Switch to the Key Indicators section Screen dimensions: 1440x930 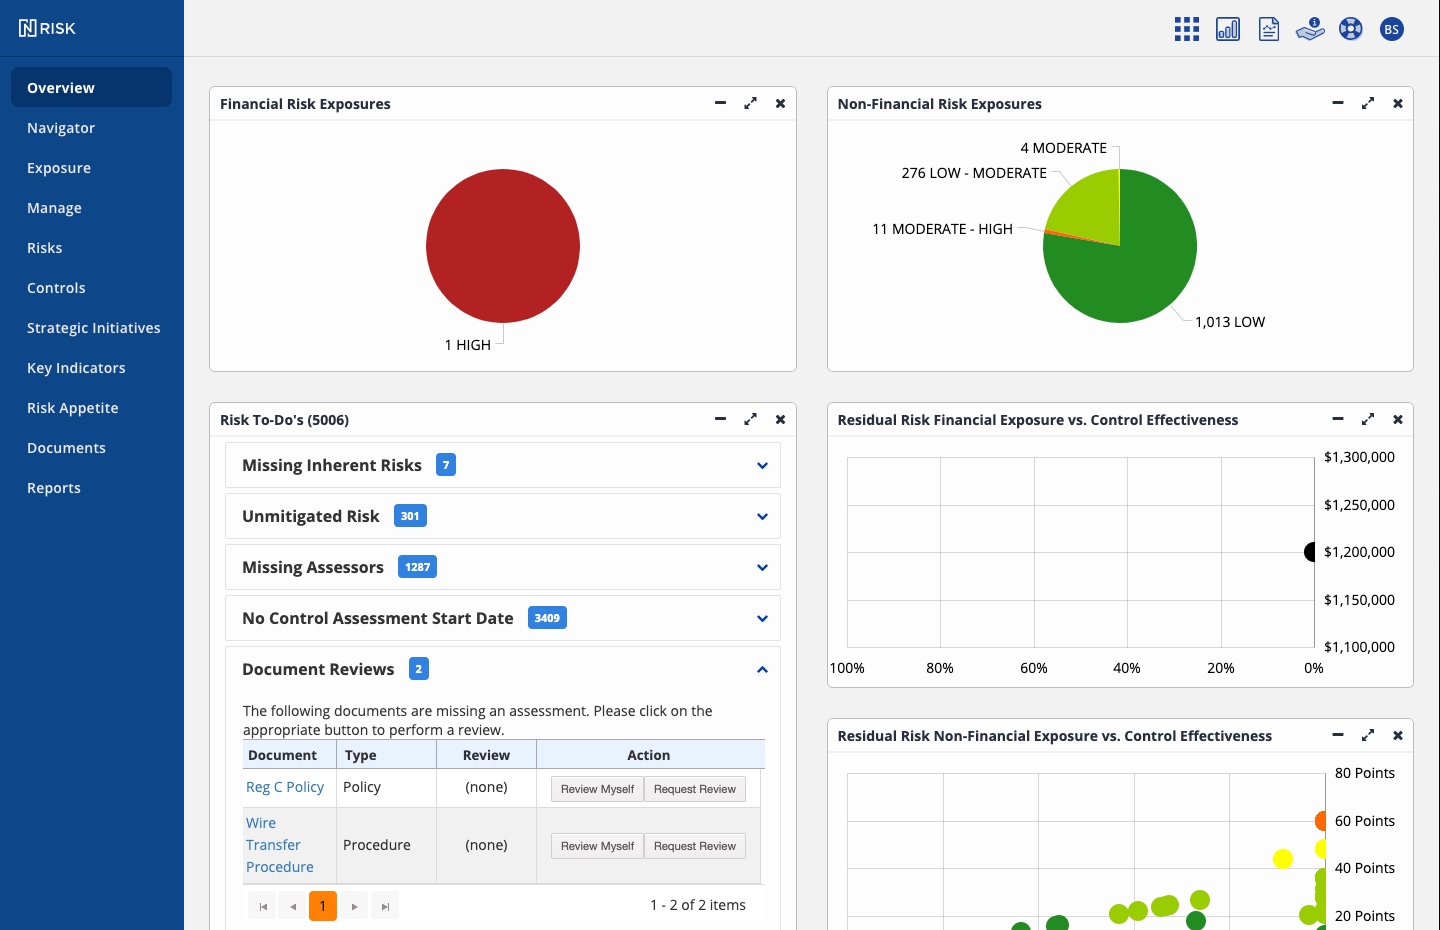coord(76,367)
